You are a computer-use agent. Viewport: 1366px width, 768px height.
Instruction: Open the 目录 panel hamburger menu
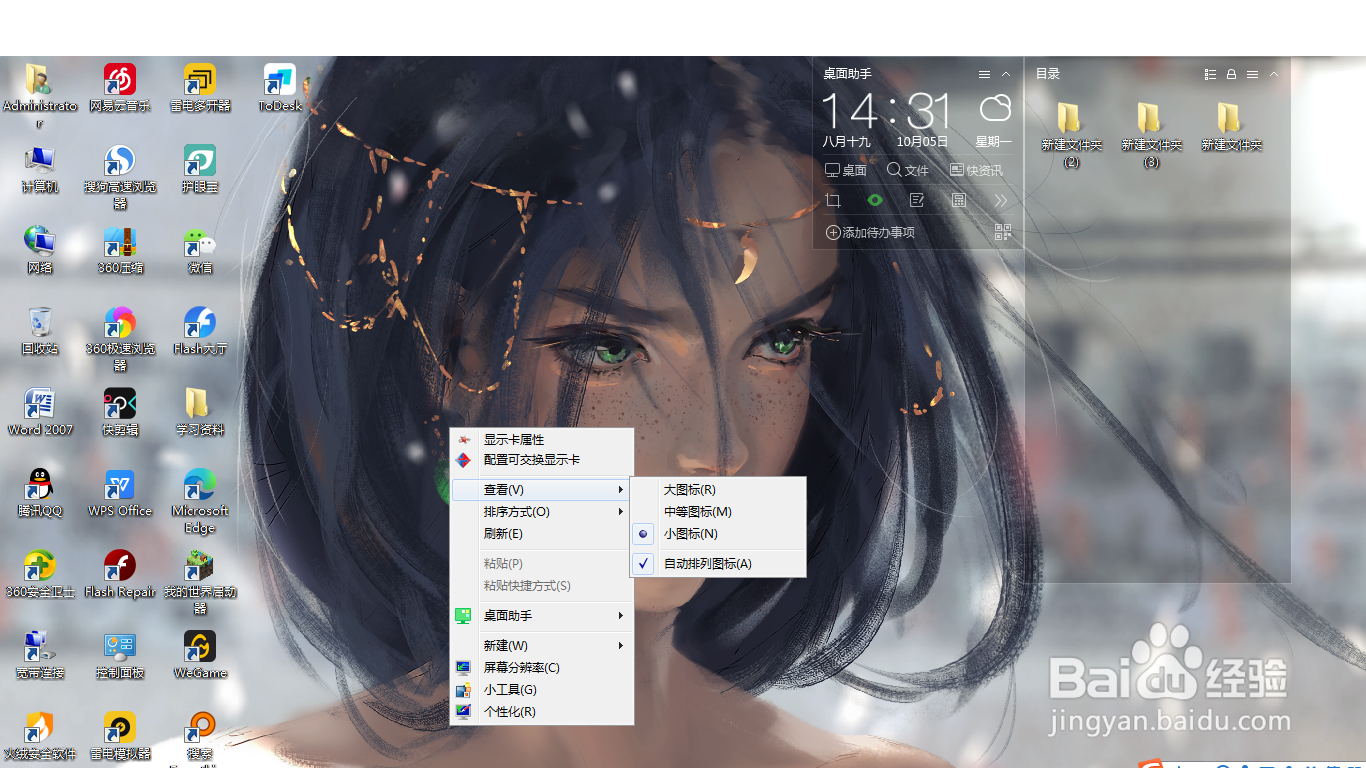click(x=1252, y=74)
